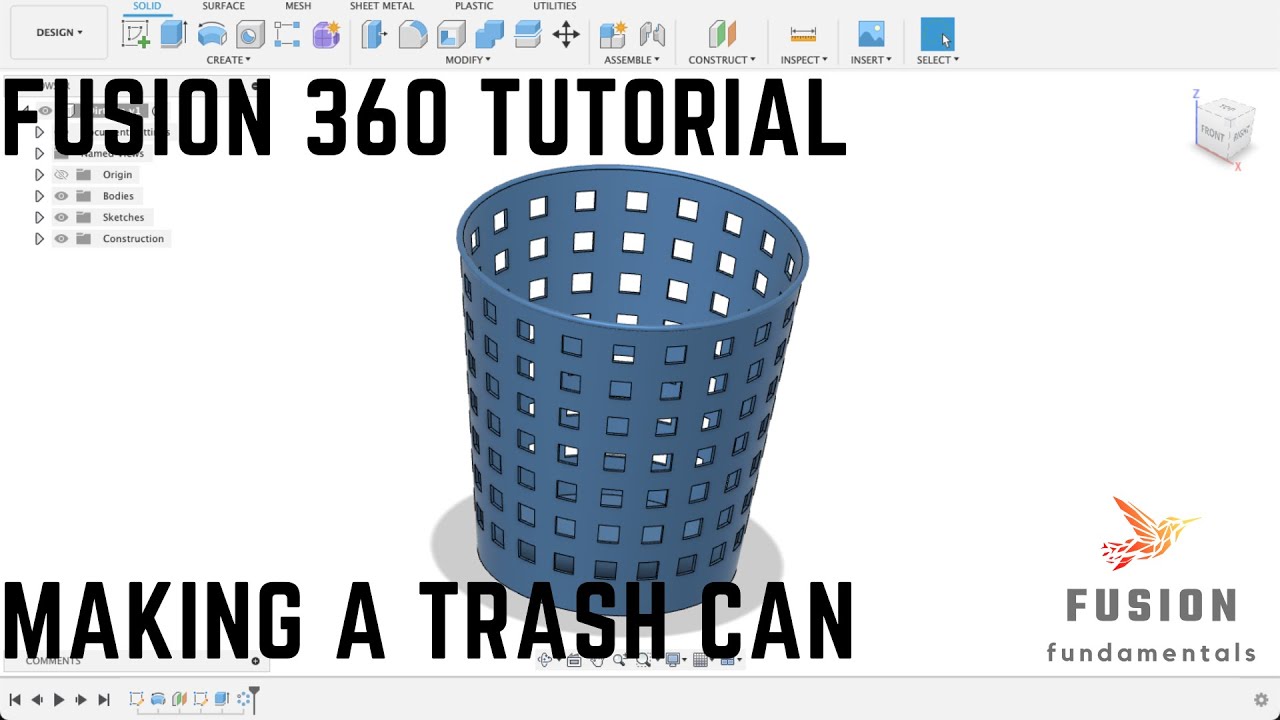Create a New Component from Assemble
This screenshot has height=720, width=1280.
[x=613, y=35]
